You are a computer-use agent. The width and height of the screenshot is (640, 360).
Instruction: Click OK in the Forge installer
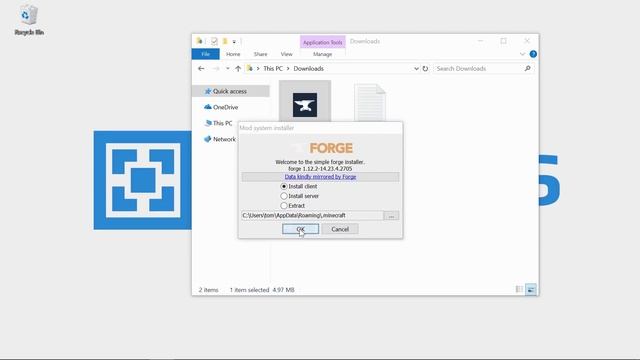tap(300, 229)
